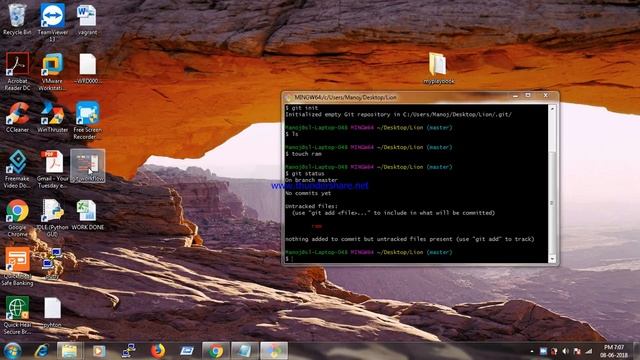Launch Firefox from the taskbar
Viewport: 640px width, 360px height.
tap(158, 351)
